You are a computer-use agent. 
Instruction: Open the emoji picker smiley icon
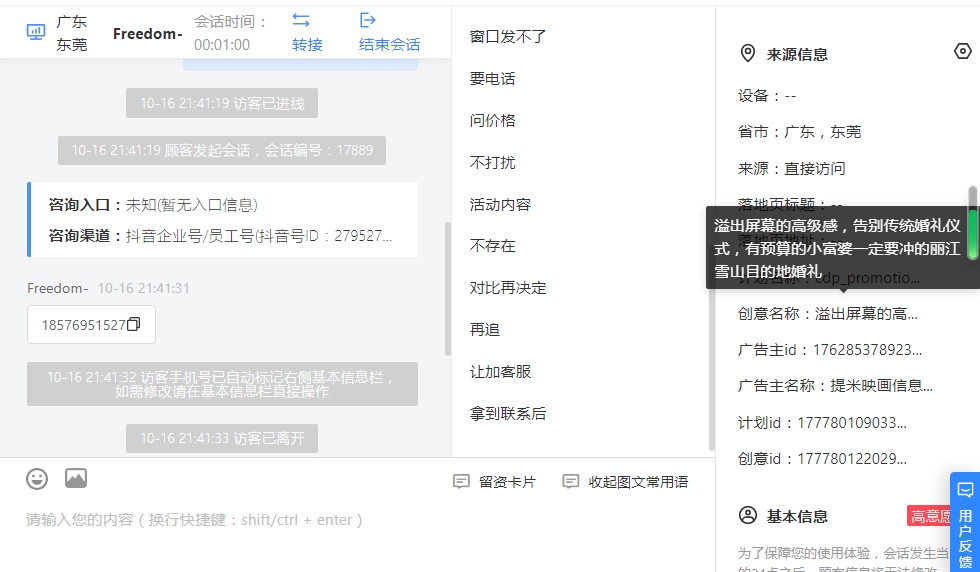pos(37,479)
